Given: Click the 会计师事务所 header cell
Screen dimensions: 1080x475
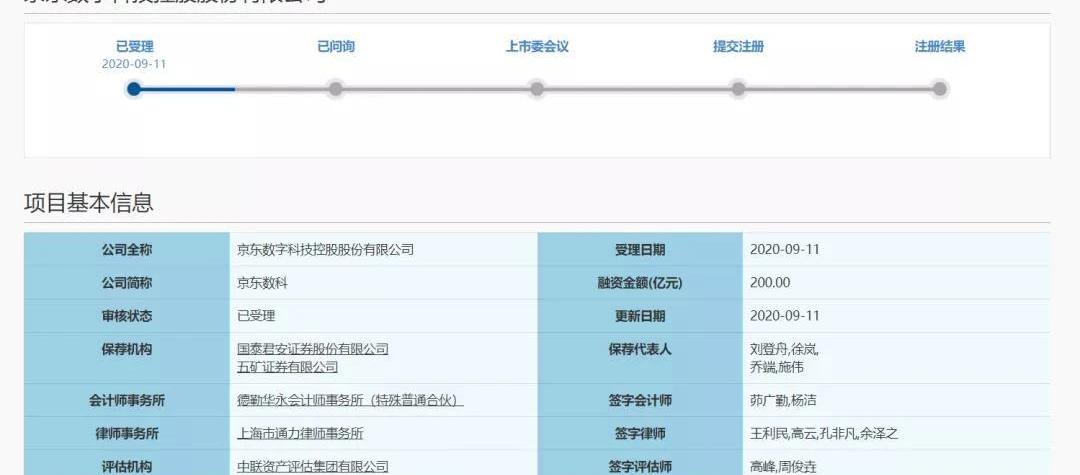Looking at the screenshot, I should [x=127, y=400].
